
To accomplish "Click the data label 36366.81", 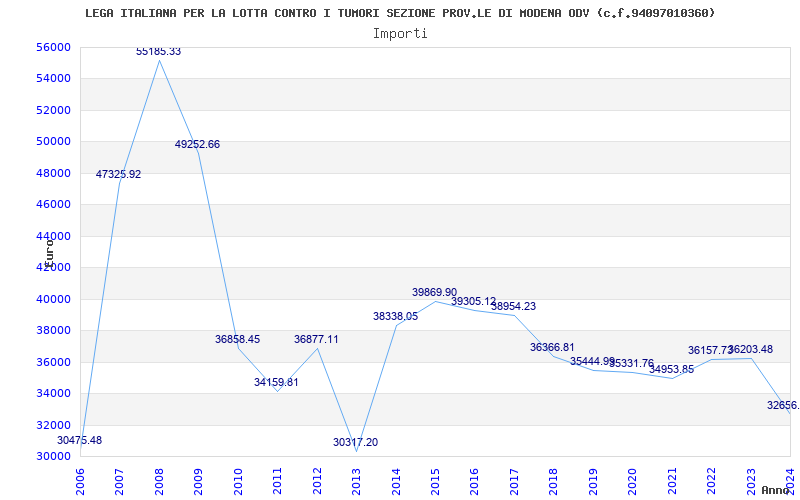I will tap(552, 347).
